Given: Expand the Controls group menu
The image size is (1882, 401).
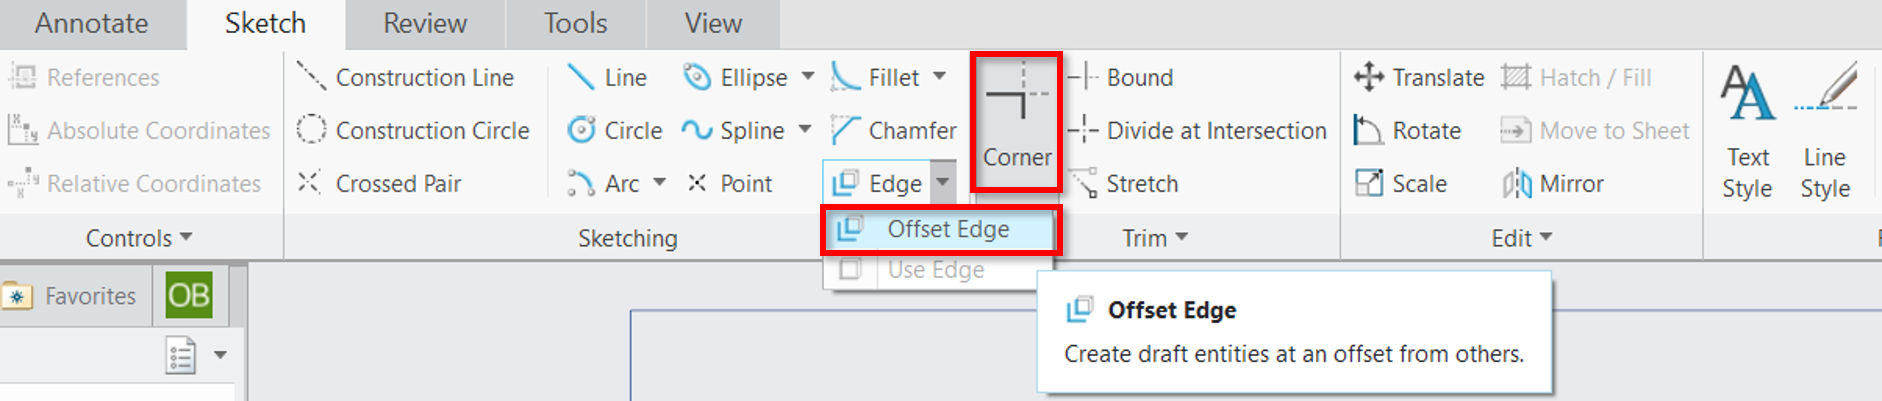Looking at the screenshot, I should coord(138,238).
